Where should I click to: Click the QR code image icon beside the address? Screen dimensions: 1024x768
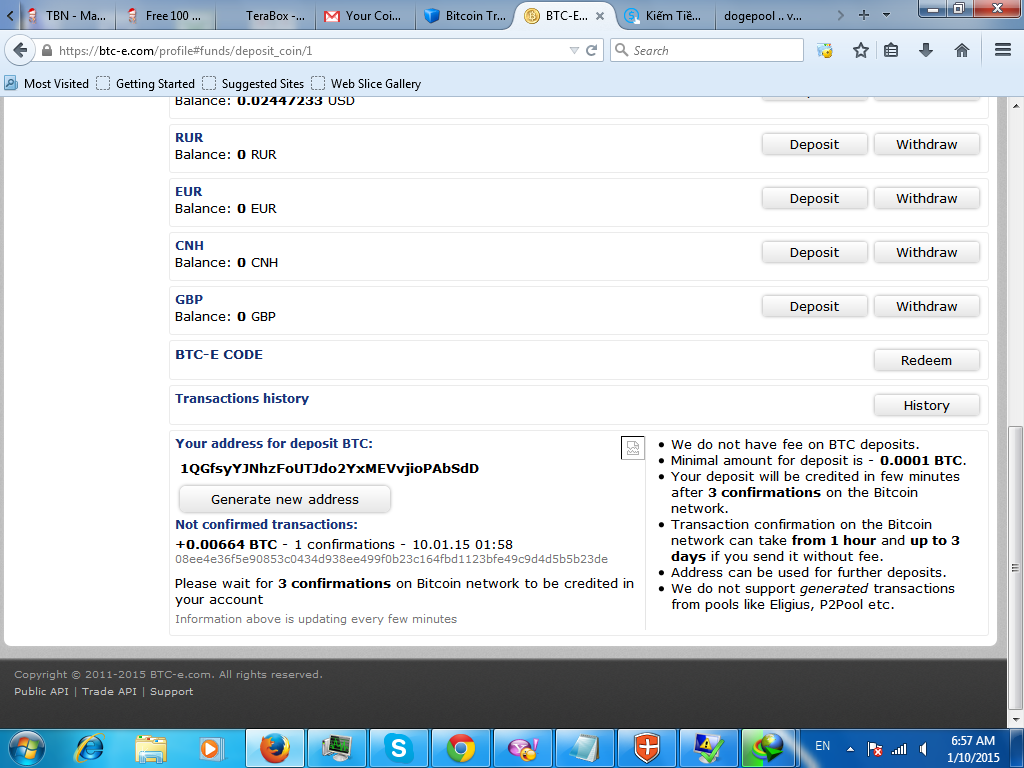pyautogui.click(x=632, y=448)
